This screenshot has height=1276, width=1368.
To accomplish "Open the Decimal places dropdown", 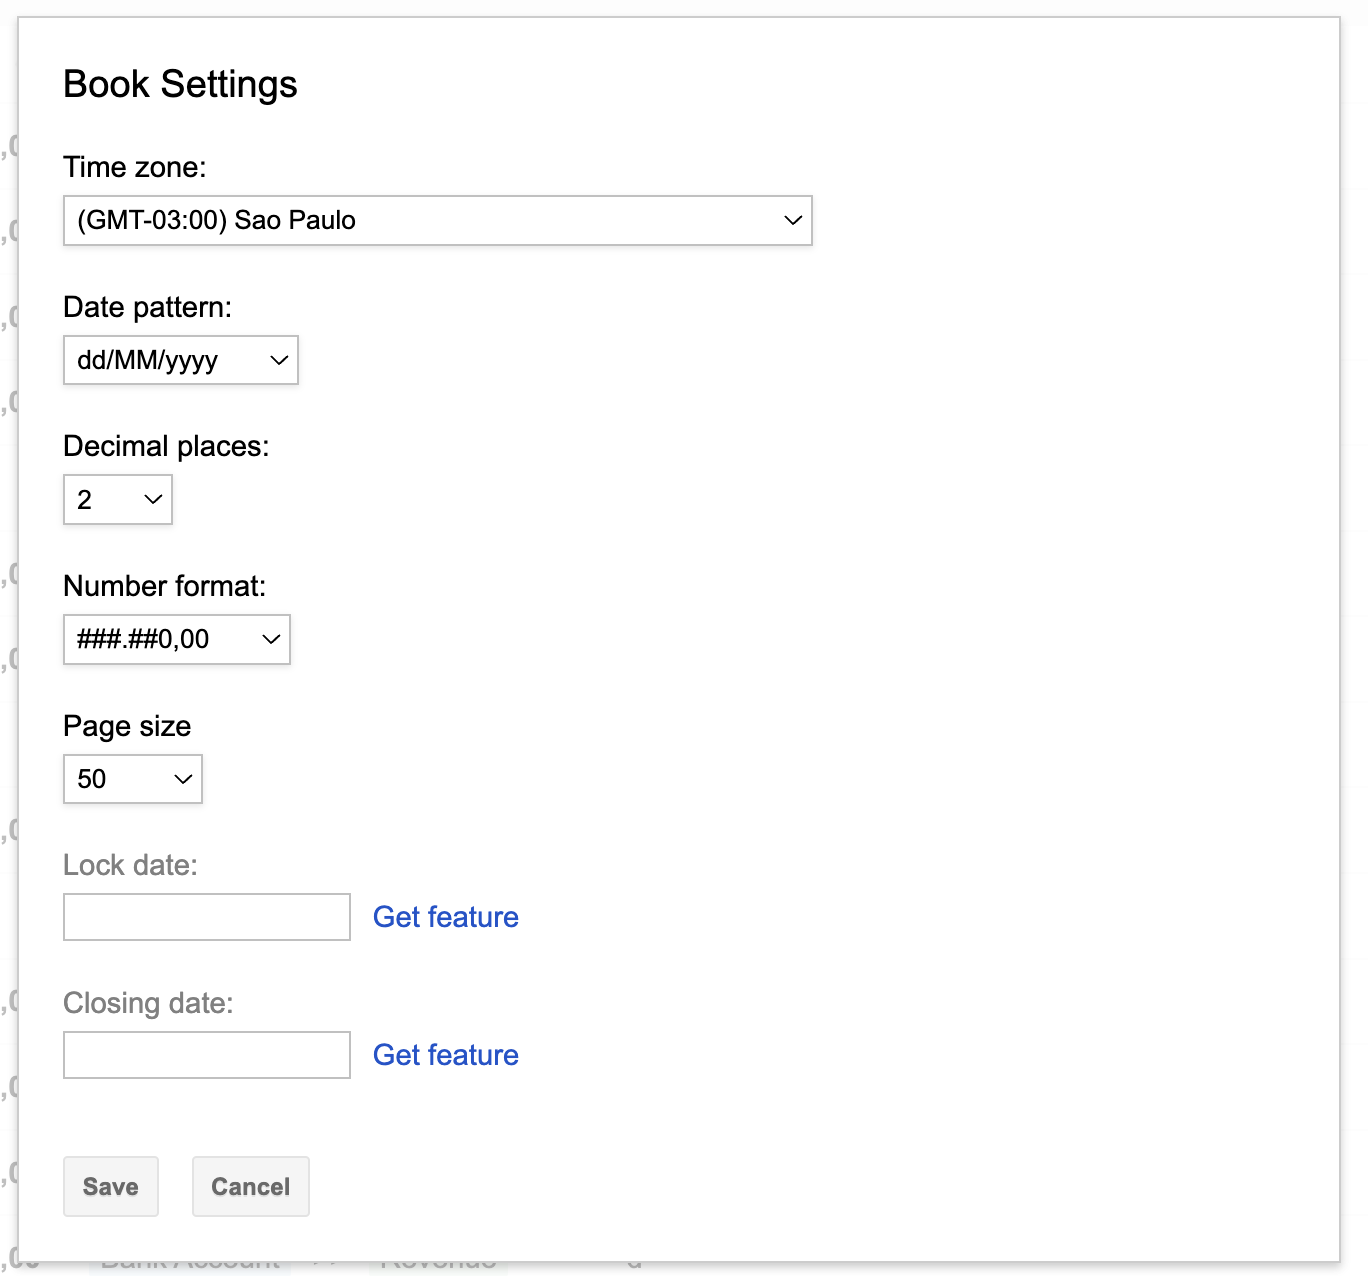I will pyautogui.click(x=117, y=499).
